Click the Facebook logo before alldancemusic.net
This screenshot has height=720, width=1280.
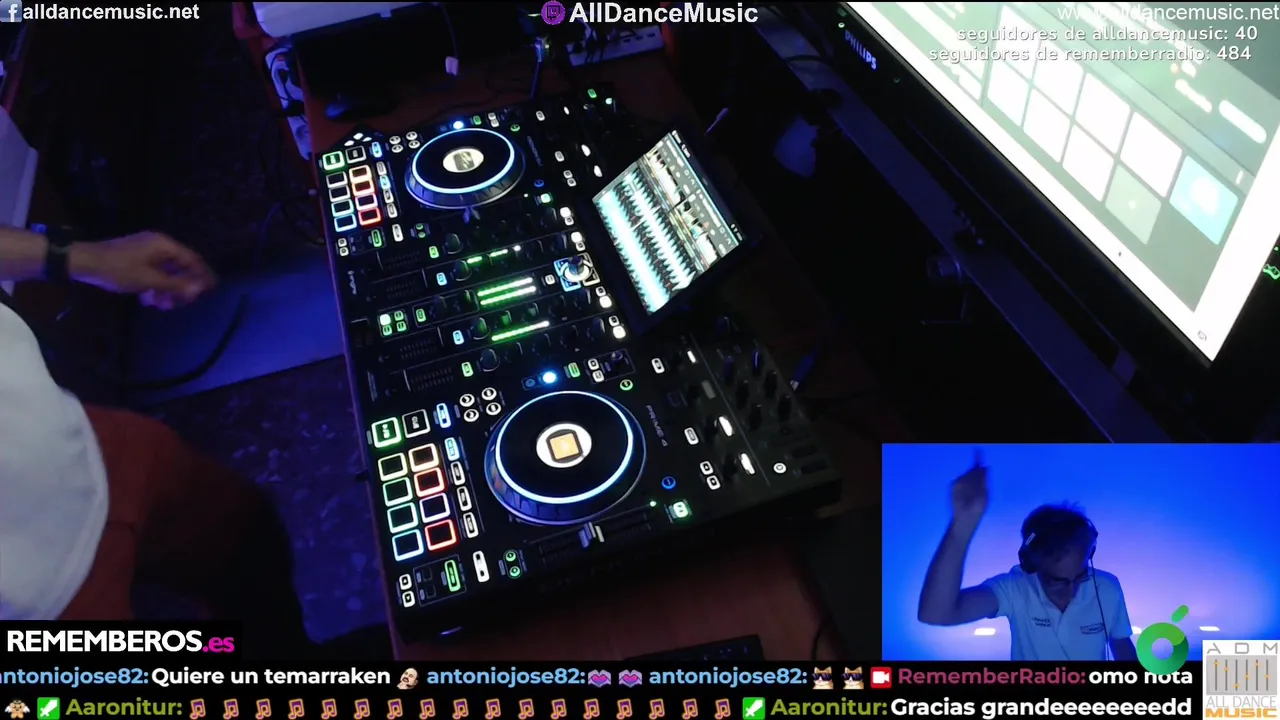click(x=11, y=12)
